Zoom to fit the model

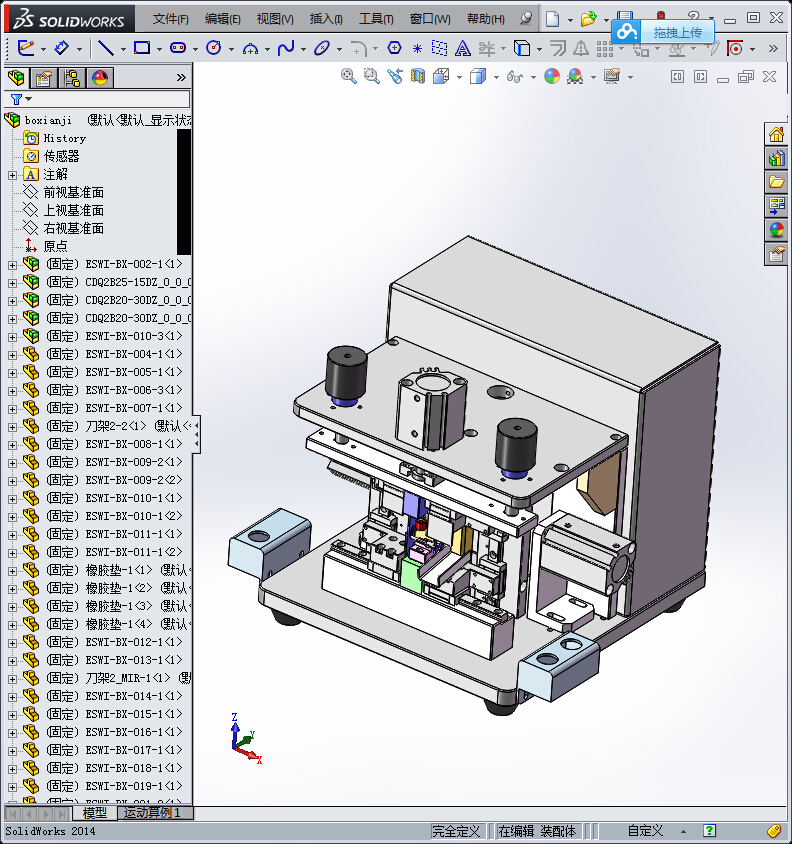[x=349, y=76]
